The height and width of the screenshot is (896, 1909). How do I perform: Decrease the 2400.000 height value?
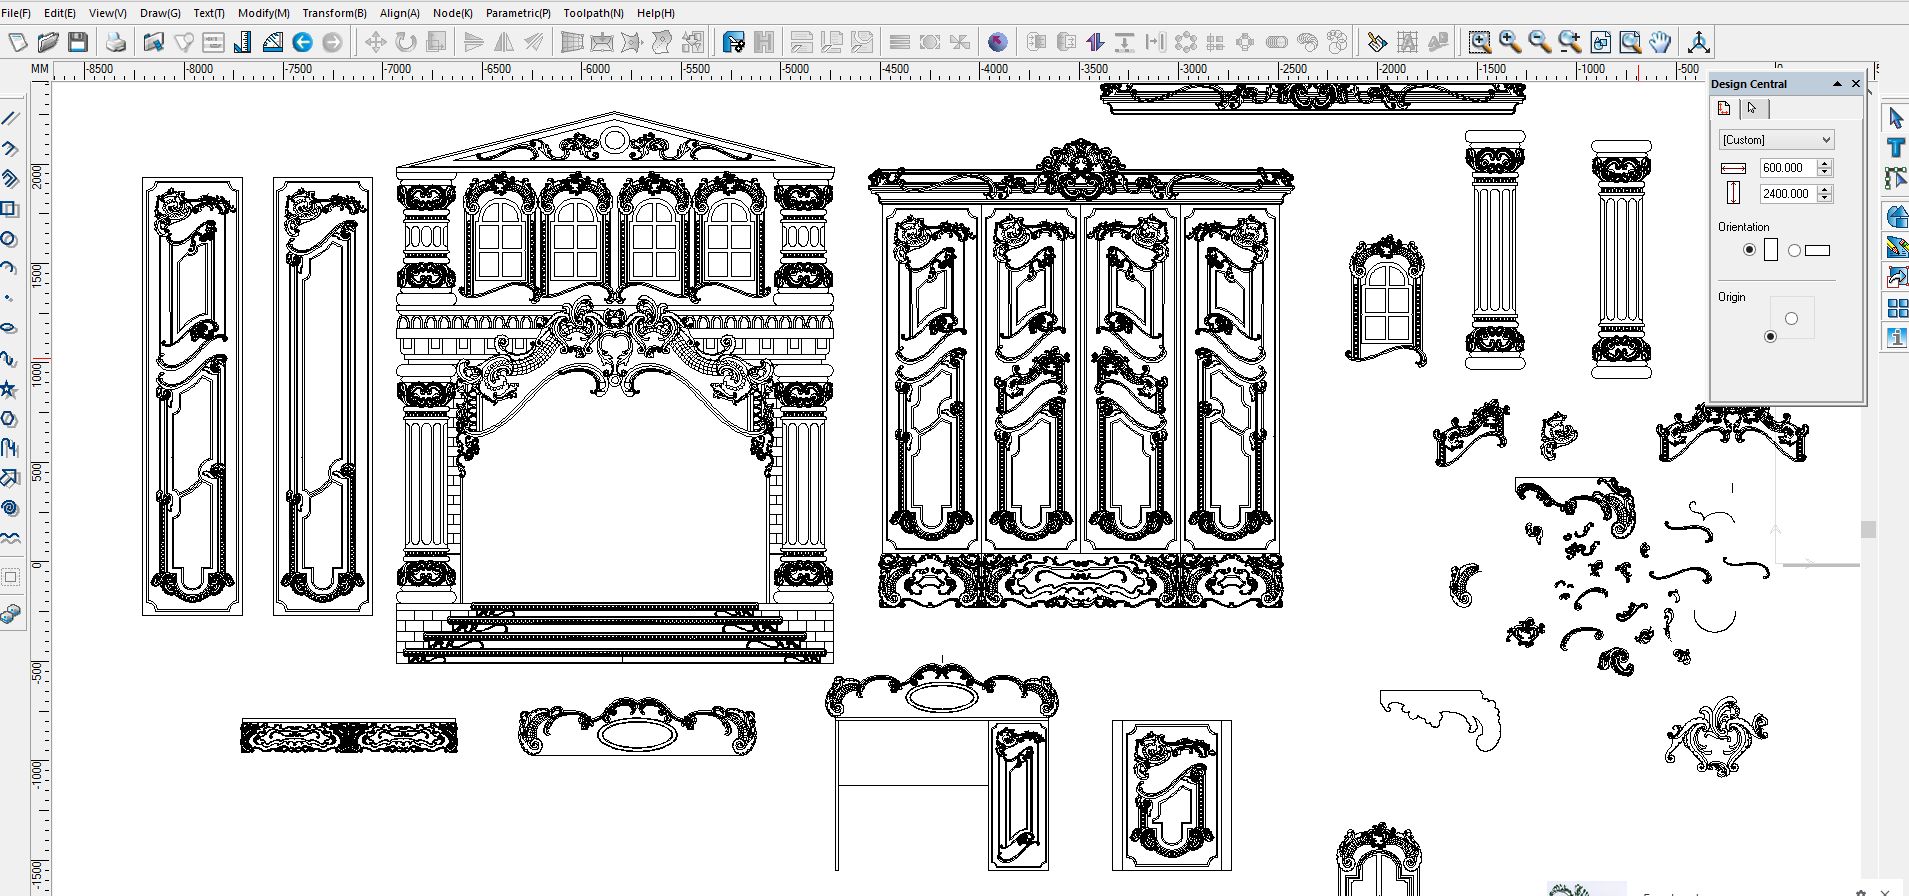1825,198
